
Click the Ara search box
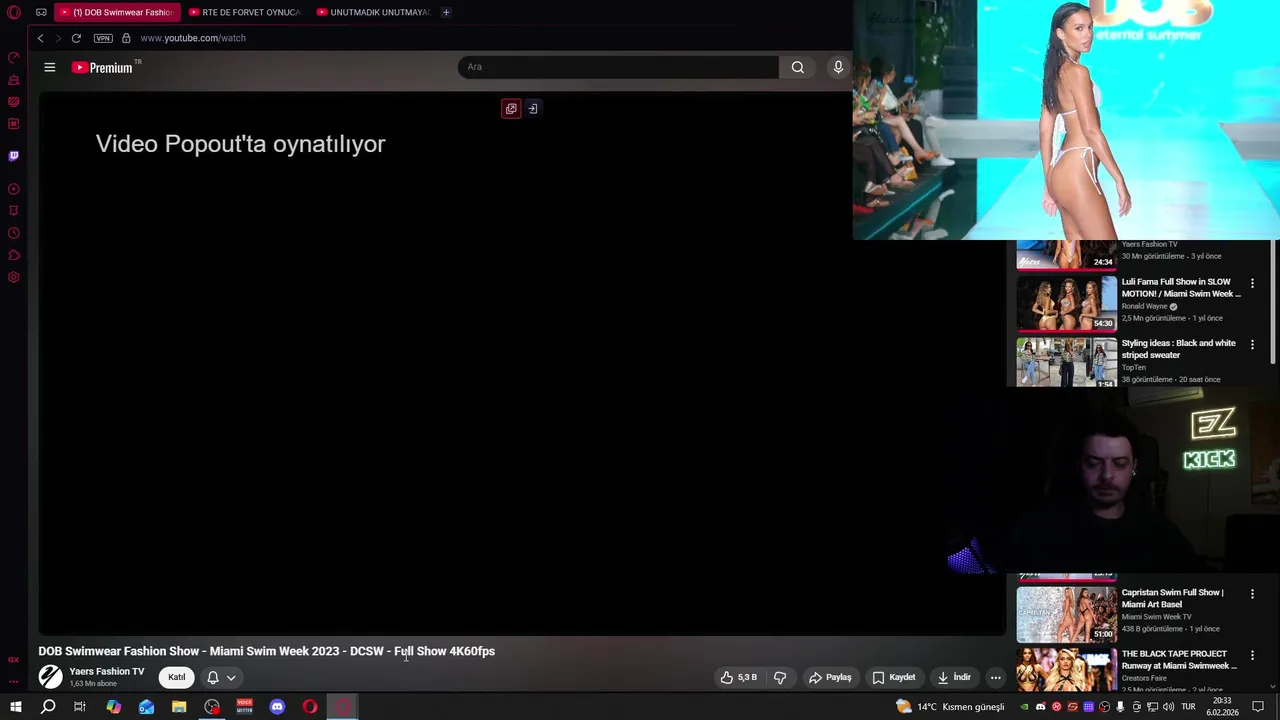tap(618, 67)
